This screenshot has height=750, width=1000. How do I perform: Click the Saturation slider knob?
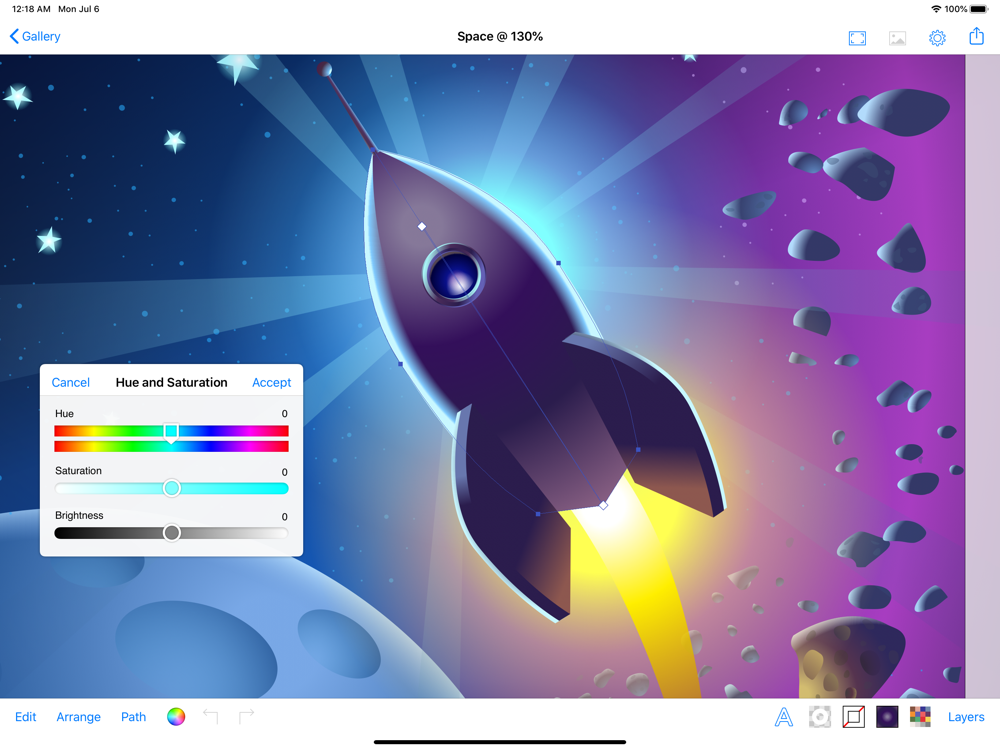172,489
